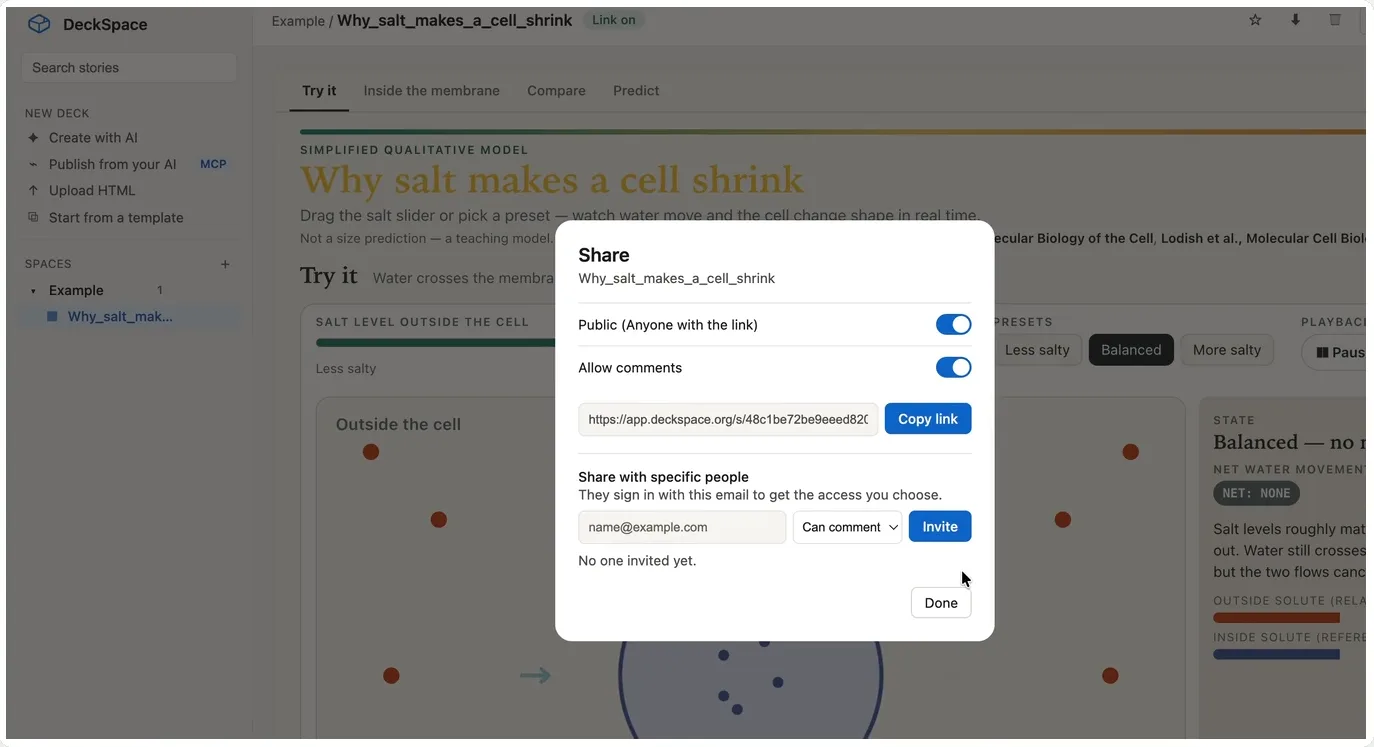Click the inside solute blue bar

pyautogui.click(x=1276, y=655)
